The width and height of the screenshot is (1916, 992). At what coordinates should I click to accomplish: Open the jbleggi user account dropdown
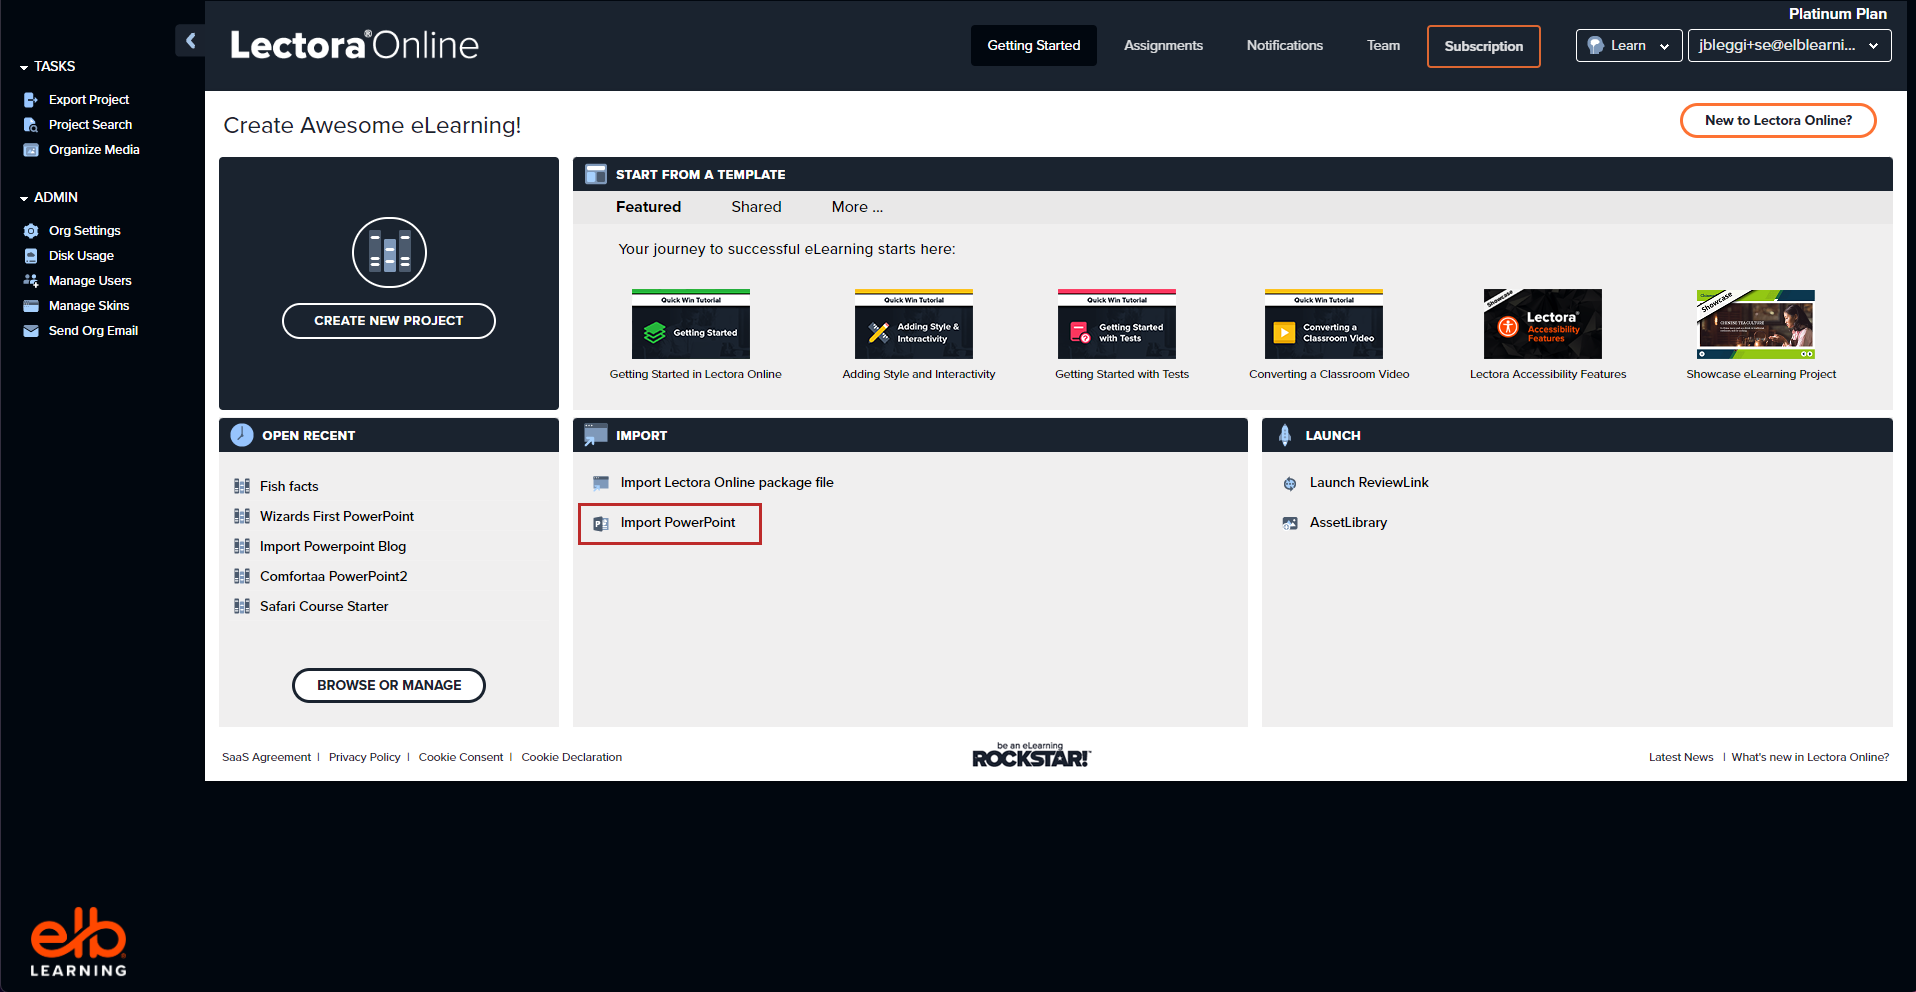pos(1789,46)
